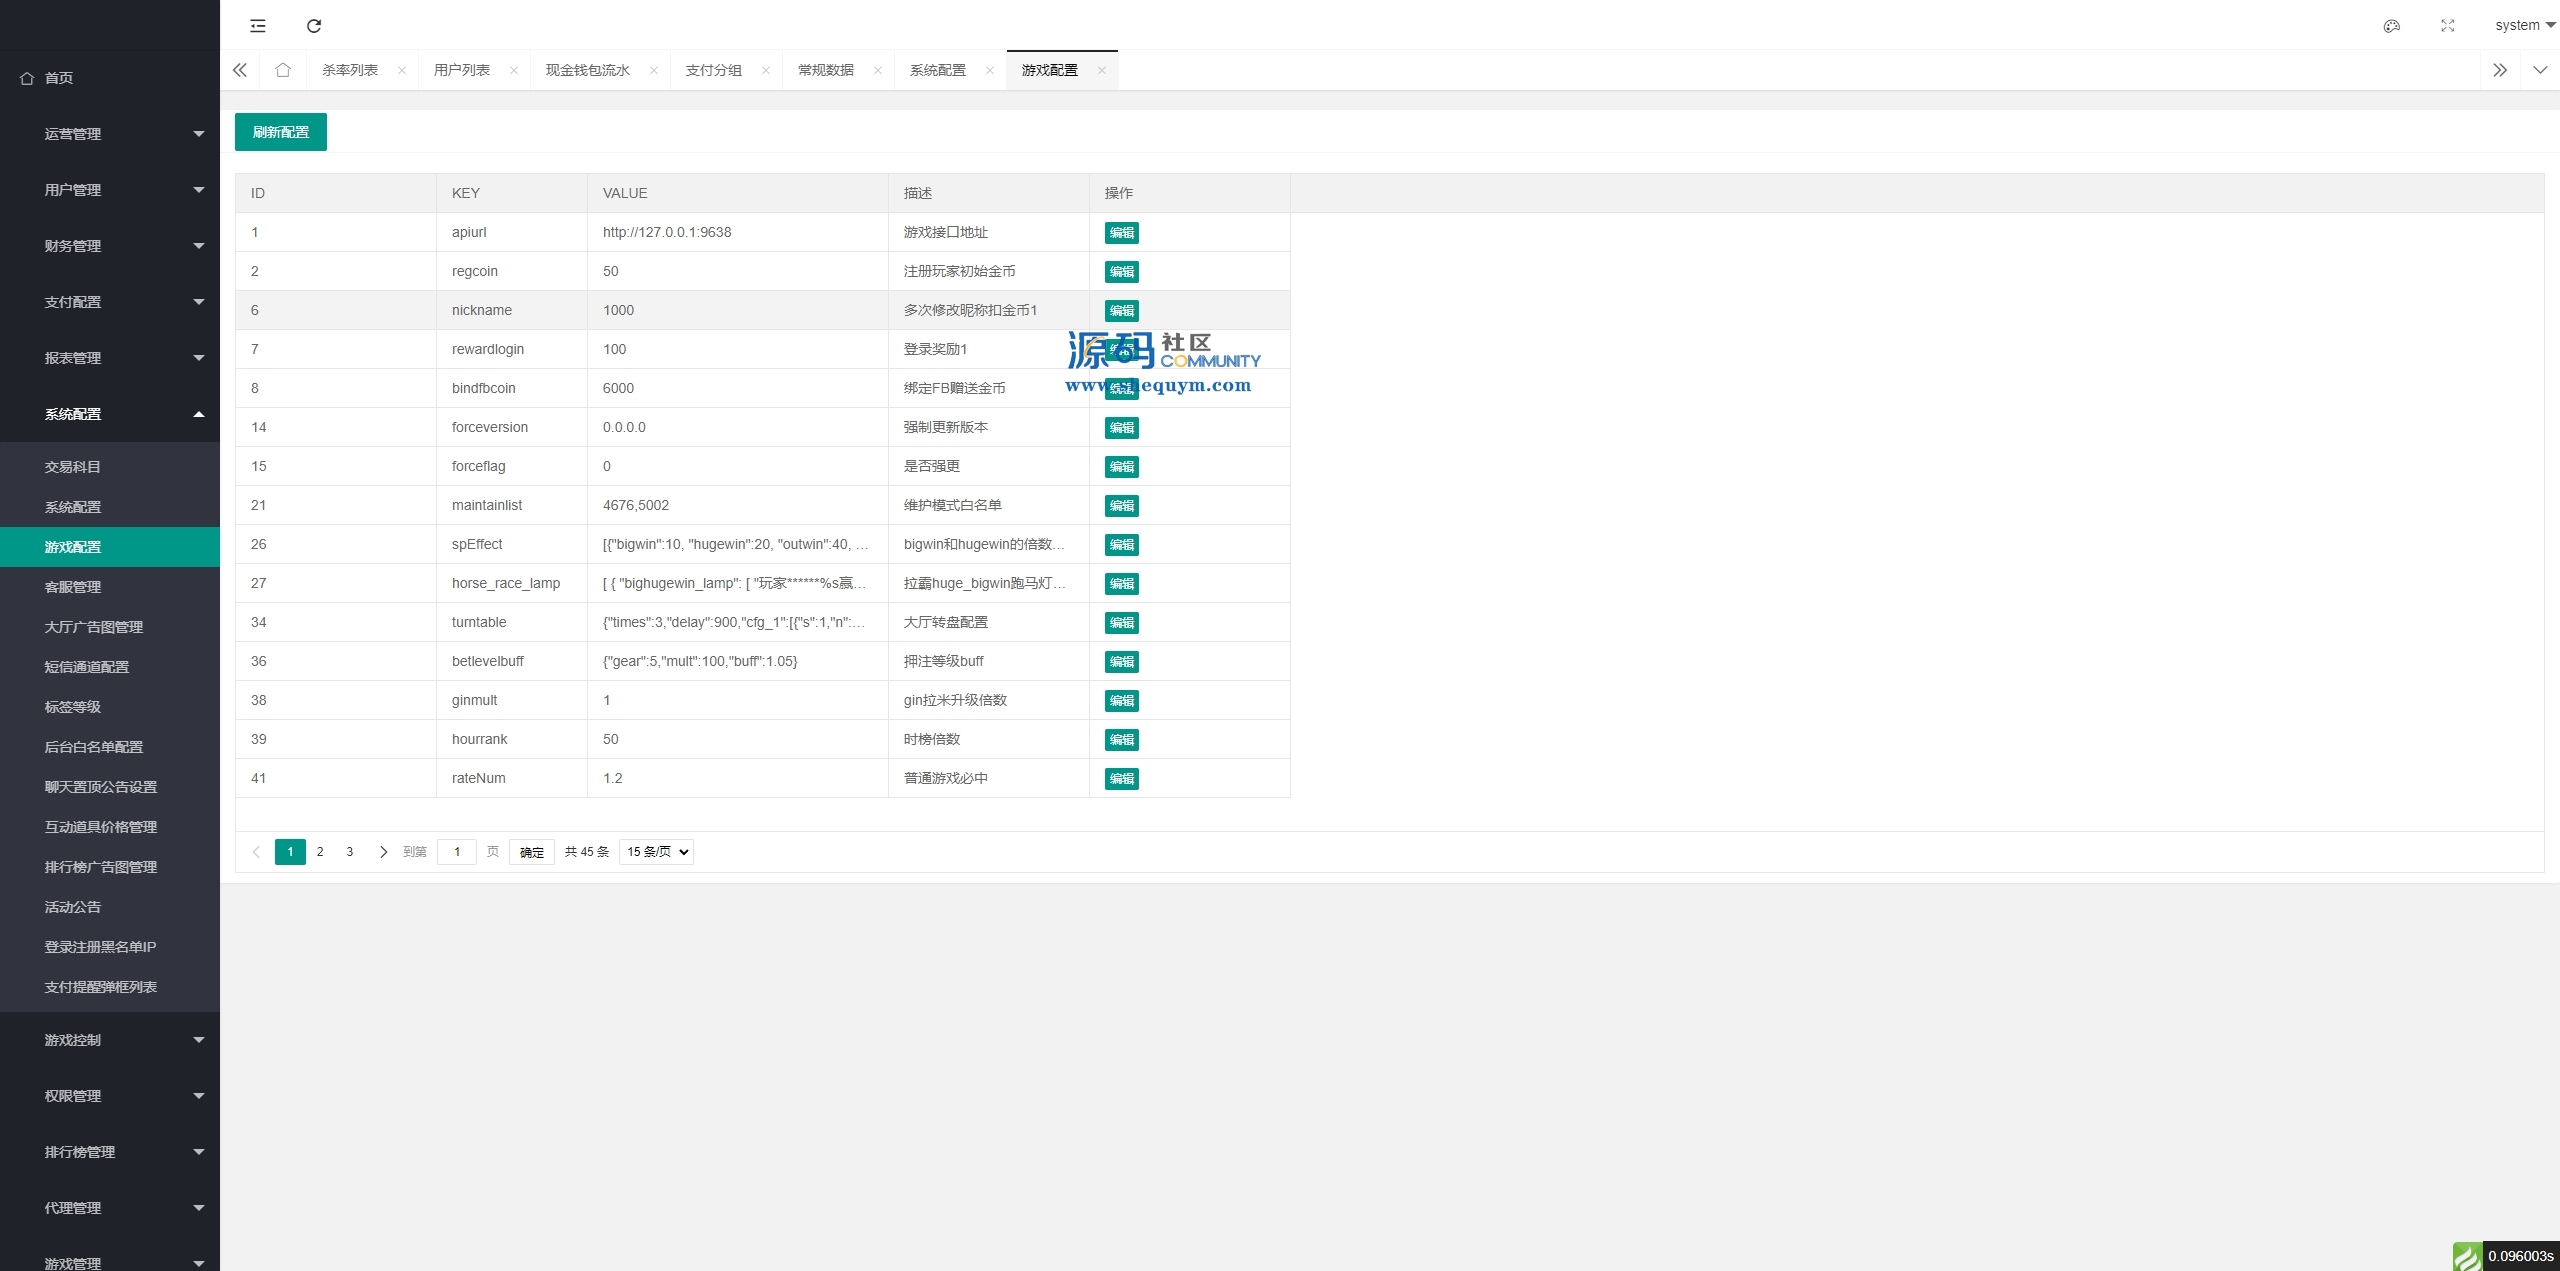Click the 刷新配置 button
The image size is (2560, 1271).
pyautogui.click(x=281, y=132)
